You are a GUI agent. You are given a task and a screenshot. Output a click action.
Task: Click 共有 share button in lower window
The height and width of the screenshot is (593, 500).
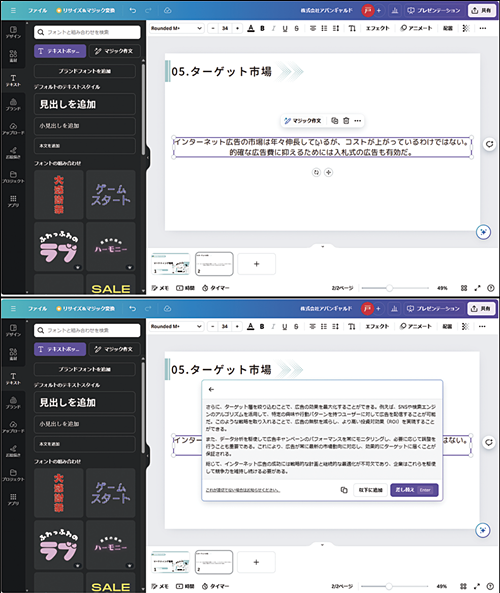pyautogui.click(x=481, y=309)
